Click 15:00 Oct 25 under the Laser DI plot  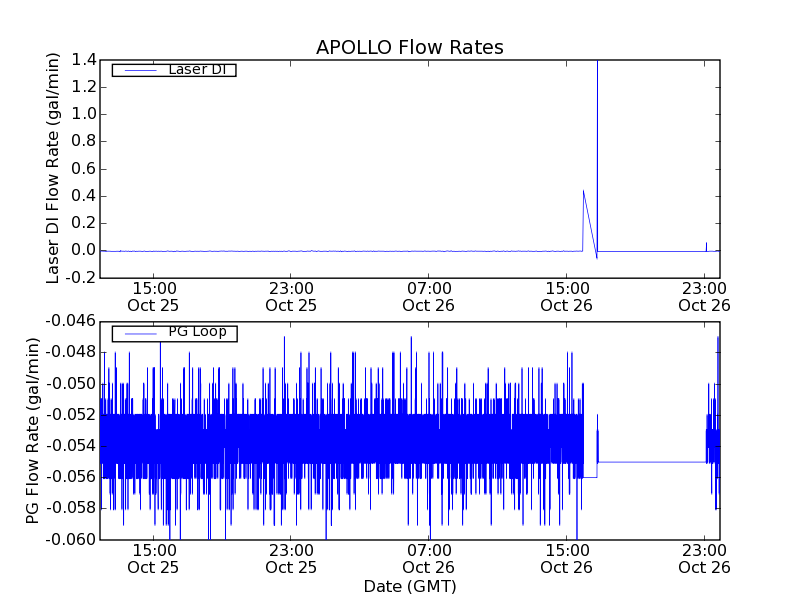[153, 297]
